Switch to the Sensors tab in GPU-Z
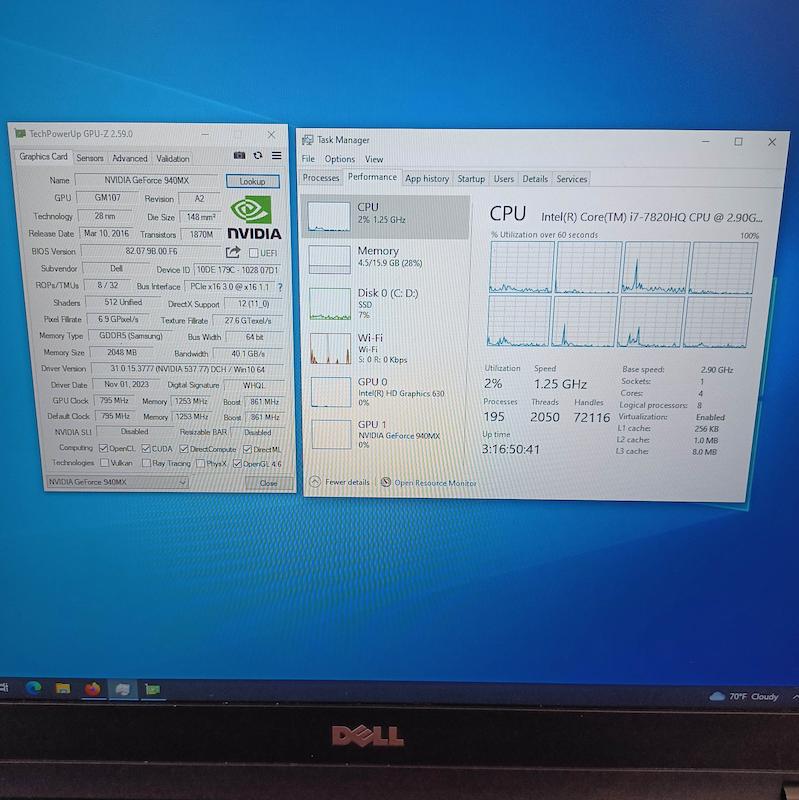799x800 pixels. [x=90, y=158]
